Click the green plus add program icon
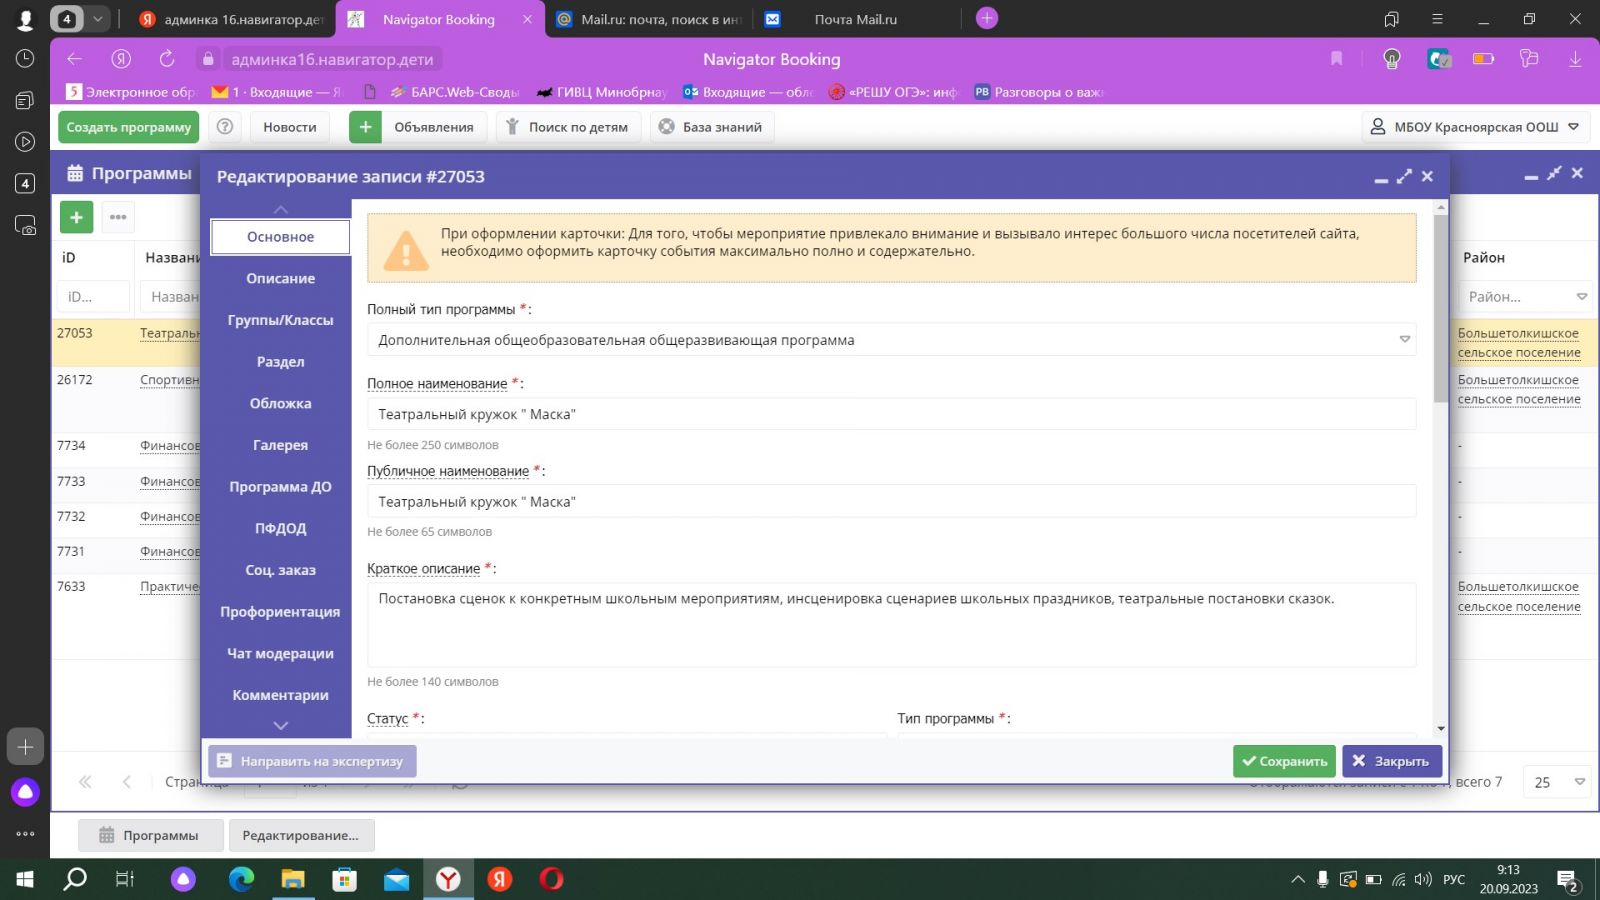Image resolution: width=1600 pixels, height=900 pixels. 76,217
